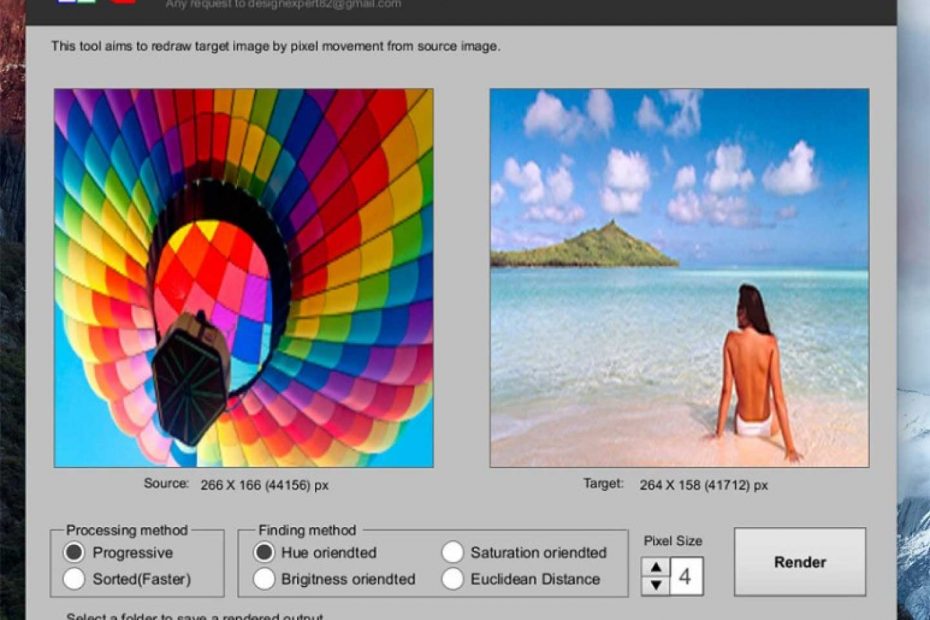Click the tool description text at top

coord(275,47)
